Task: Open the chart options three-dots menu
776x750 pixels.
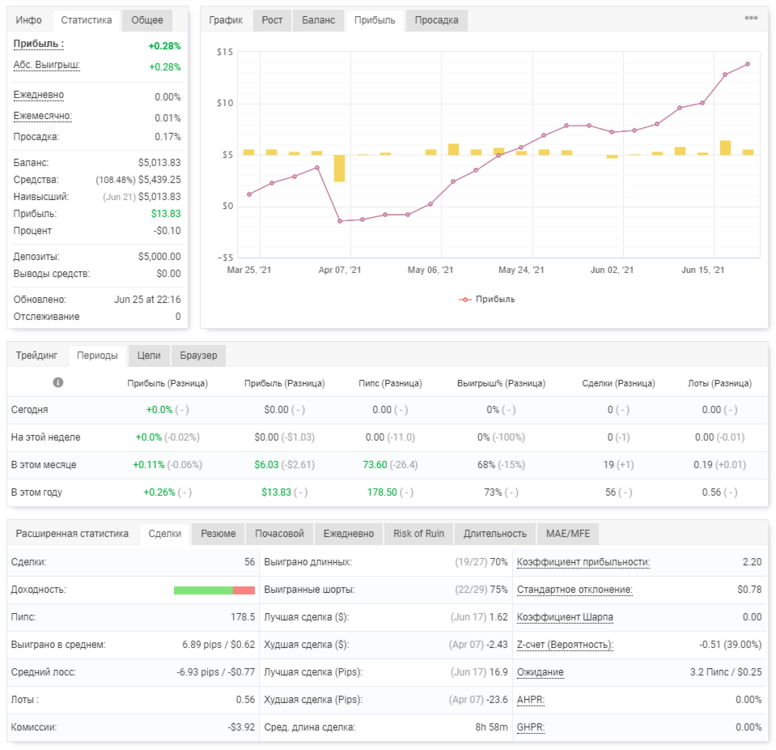Action: click(x=751, y=18)
